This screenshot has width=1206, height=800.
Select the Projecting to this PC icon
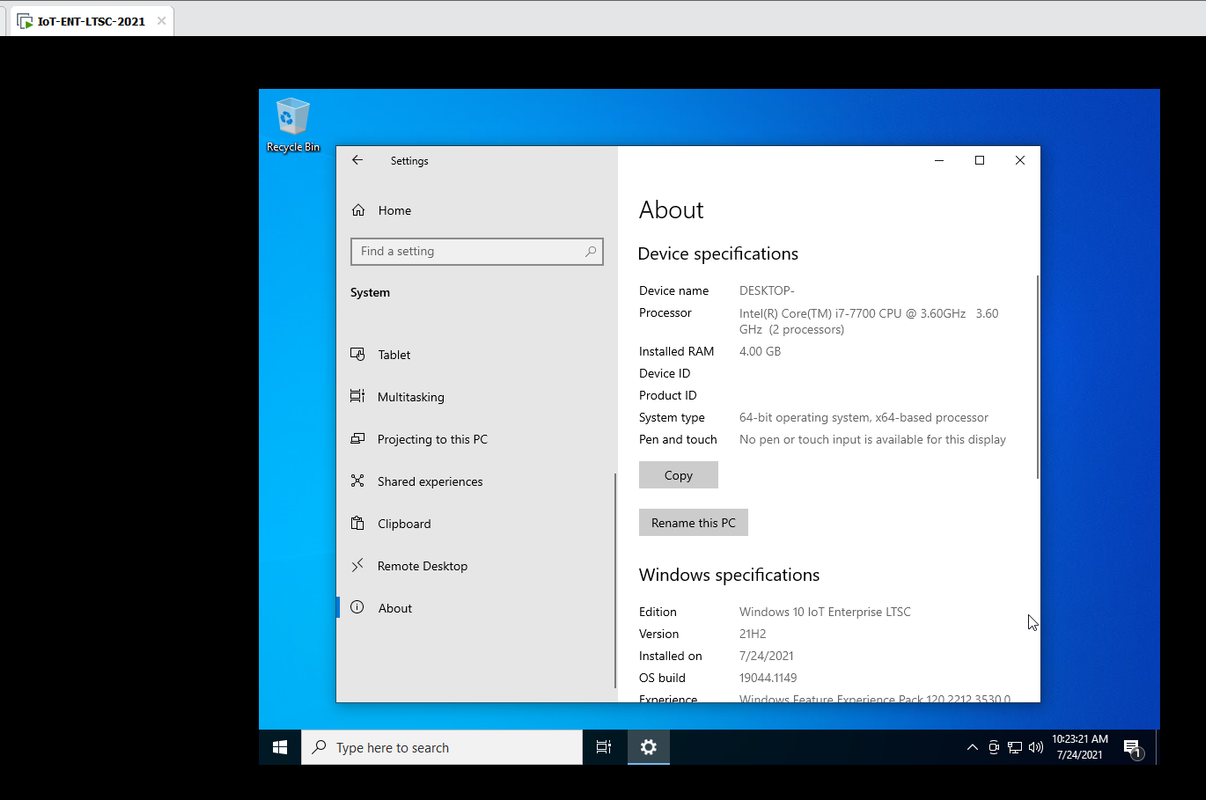(357, 439)
